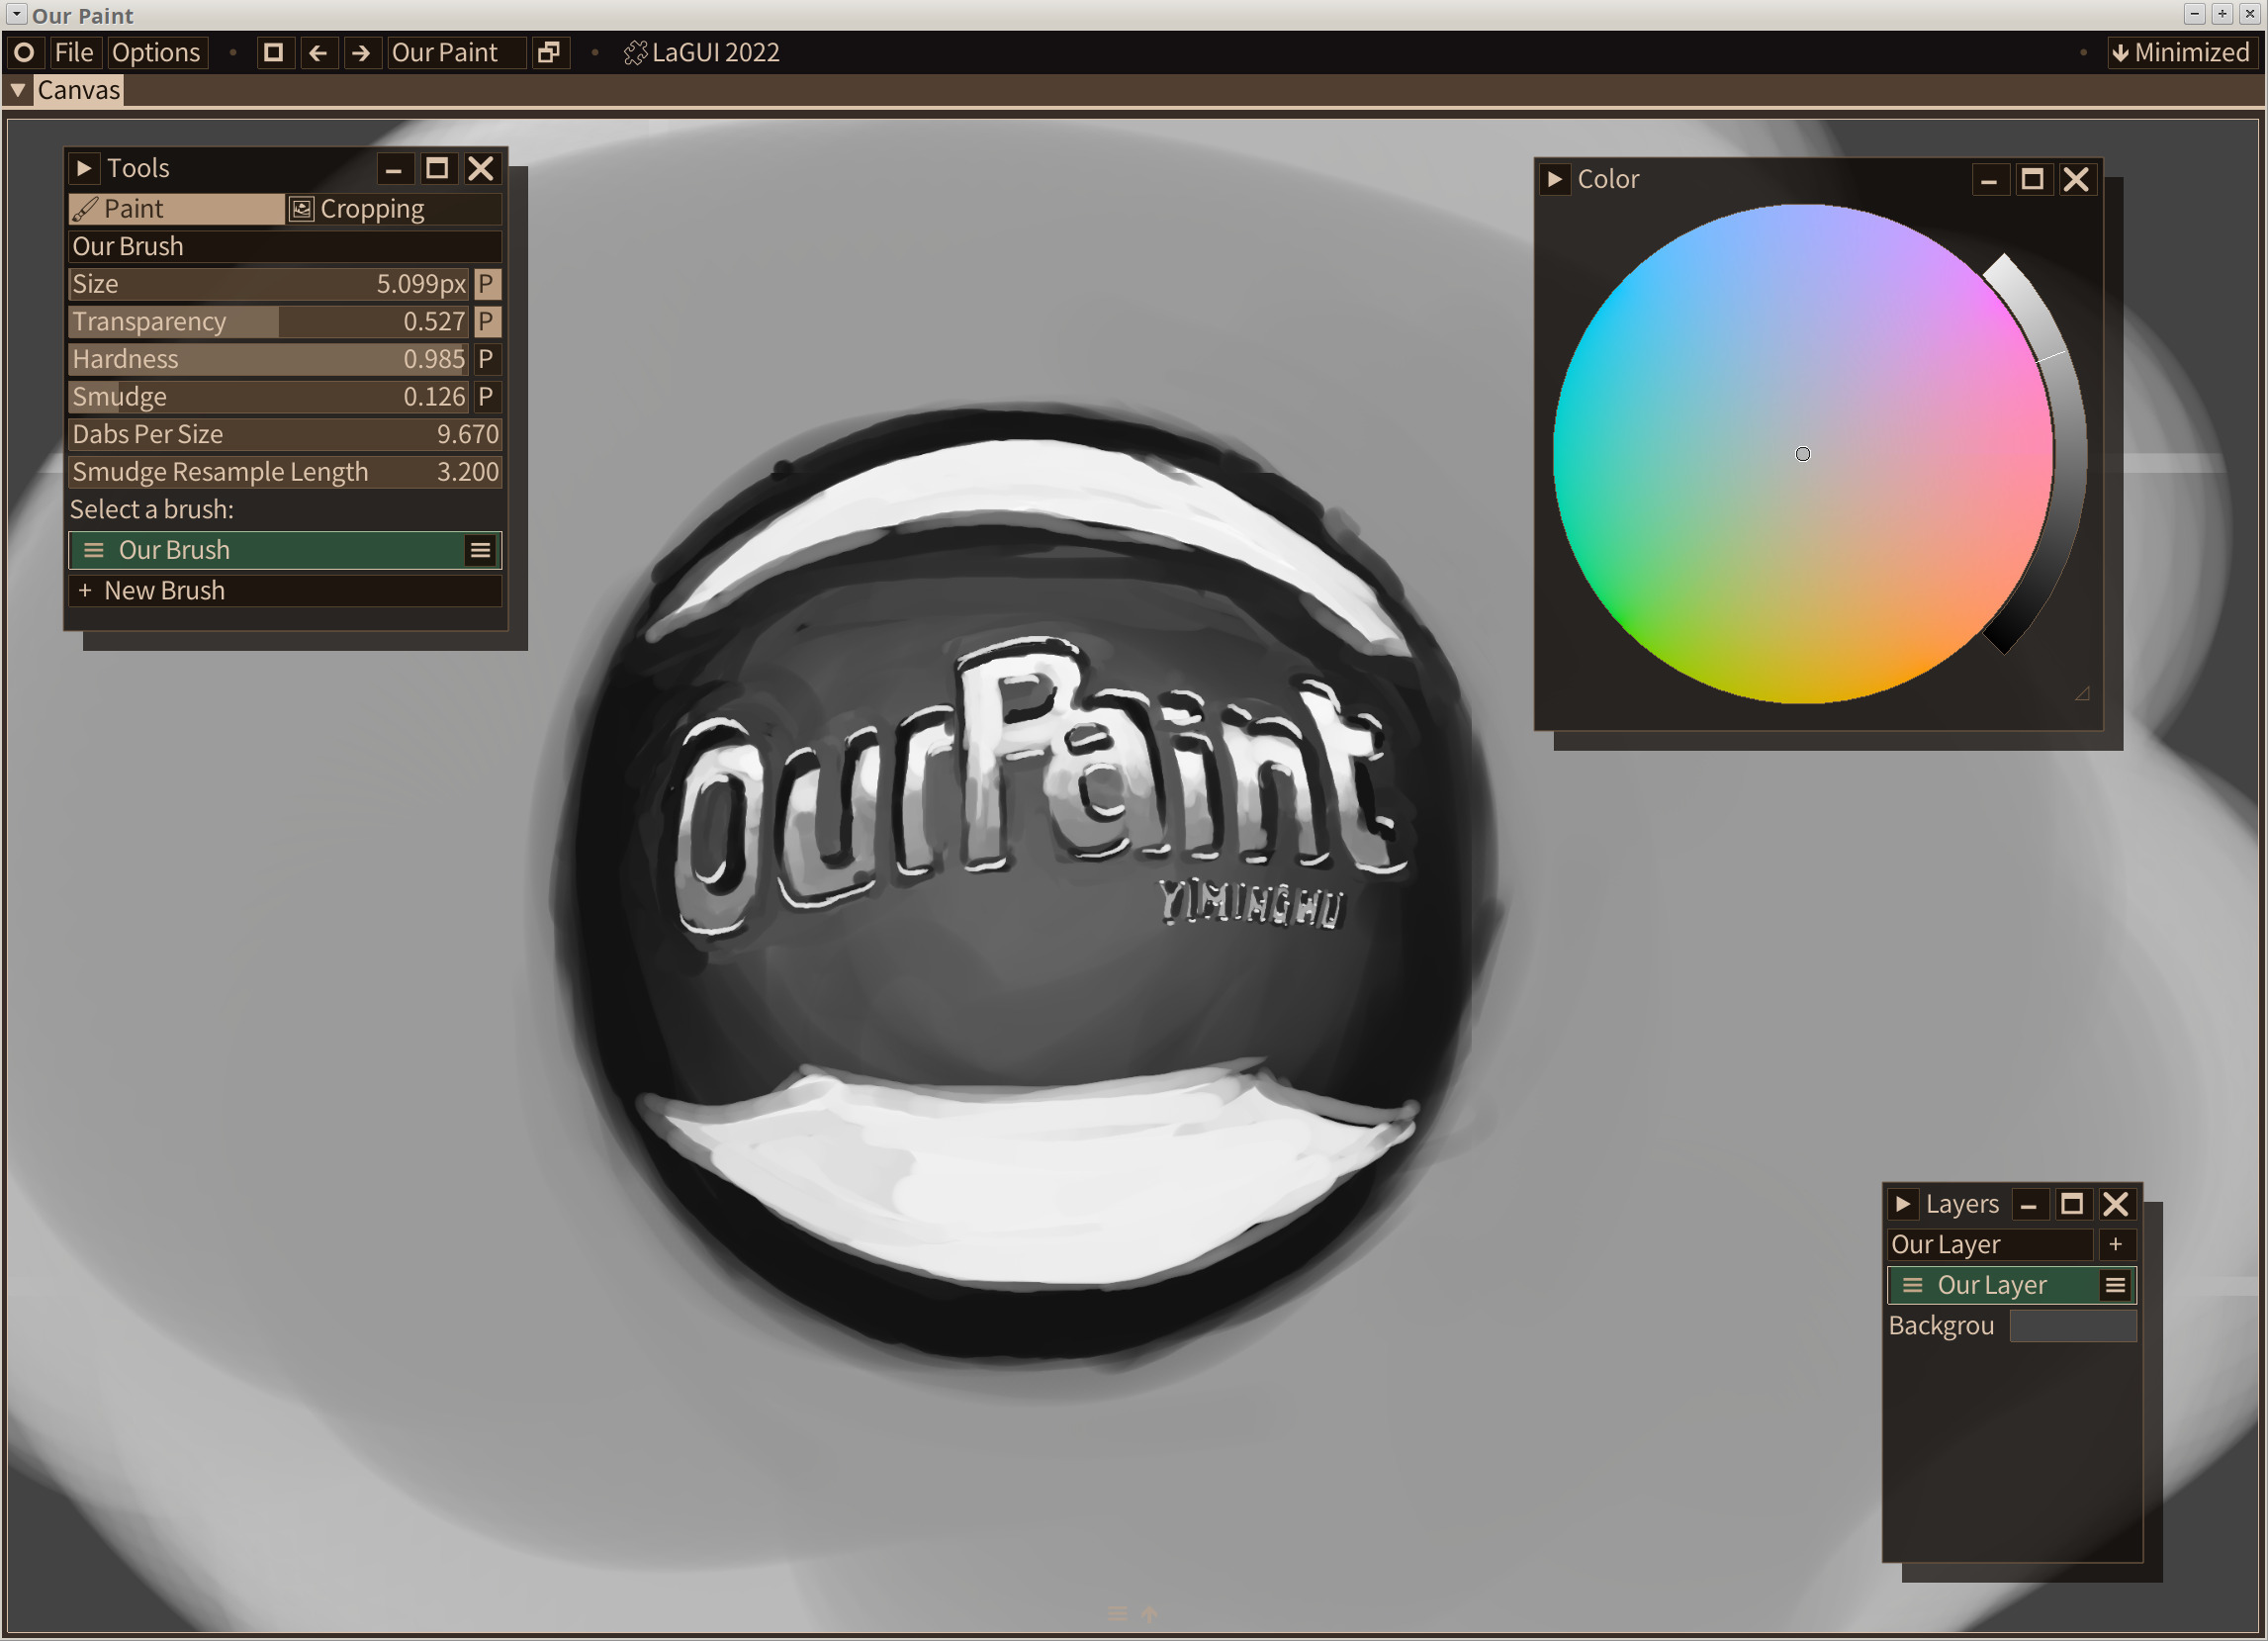Expand the Layers panel triangle menu
This screenshot has width=2268, height=1641.
[1903, 1204]
